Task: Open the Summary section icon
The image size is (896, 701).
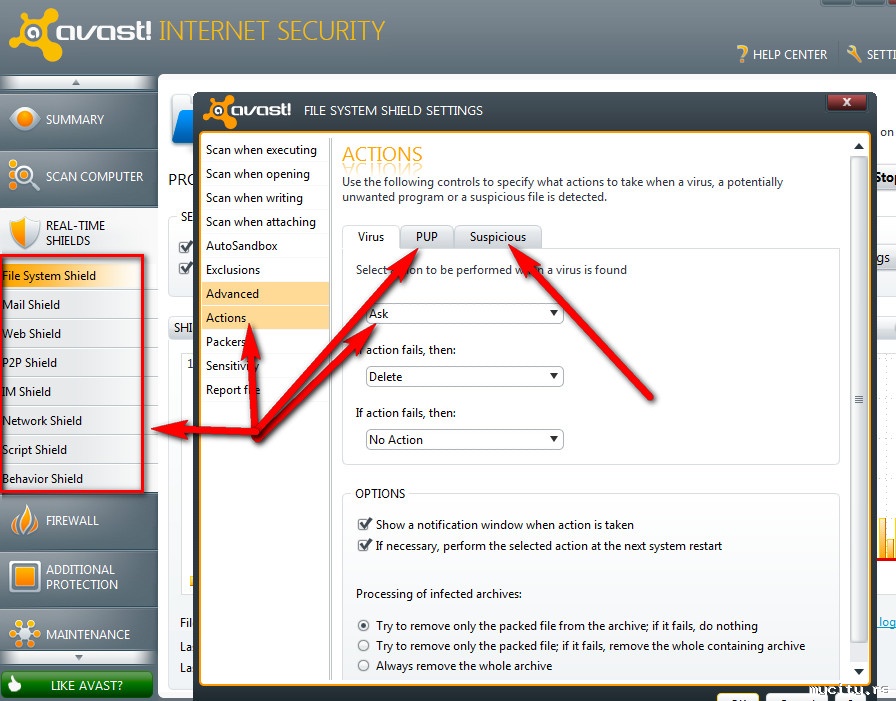Action: pyautogui.click(x=25, y=119)
